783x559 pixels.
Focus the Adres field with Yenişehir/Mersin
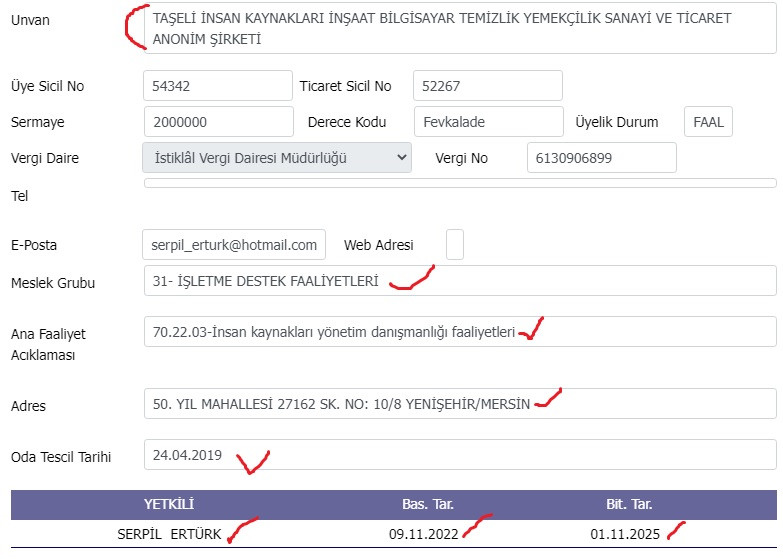tap(460, 403)
